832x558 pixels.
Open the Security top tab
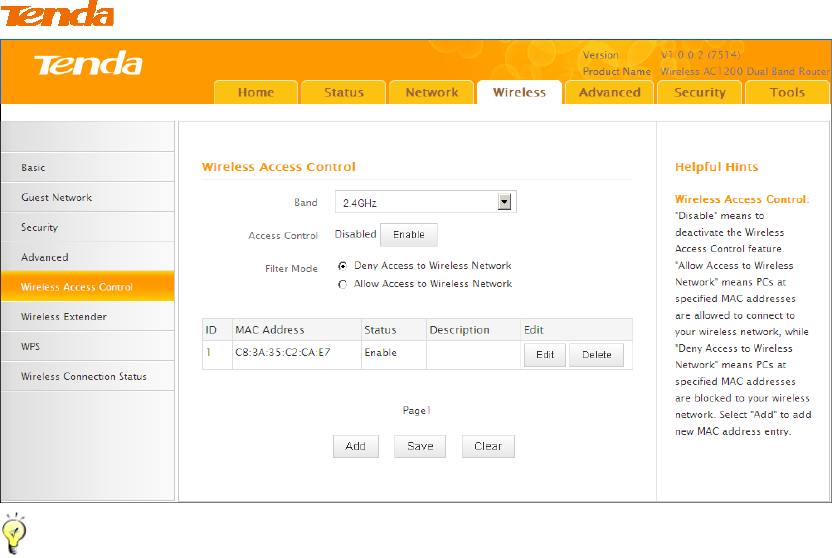[699, 92]
